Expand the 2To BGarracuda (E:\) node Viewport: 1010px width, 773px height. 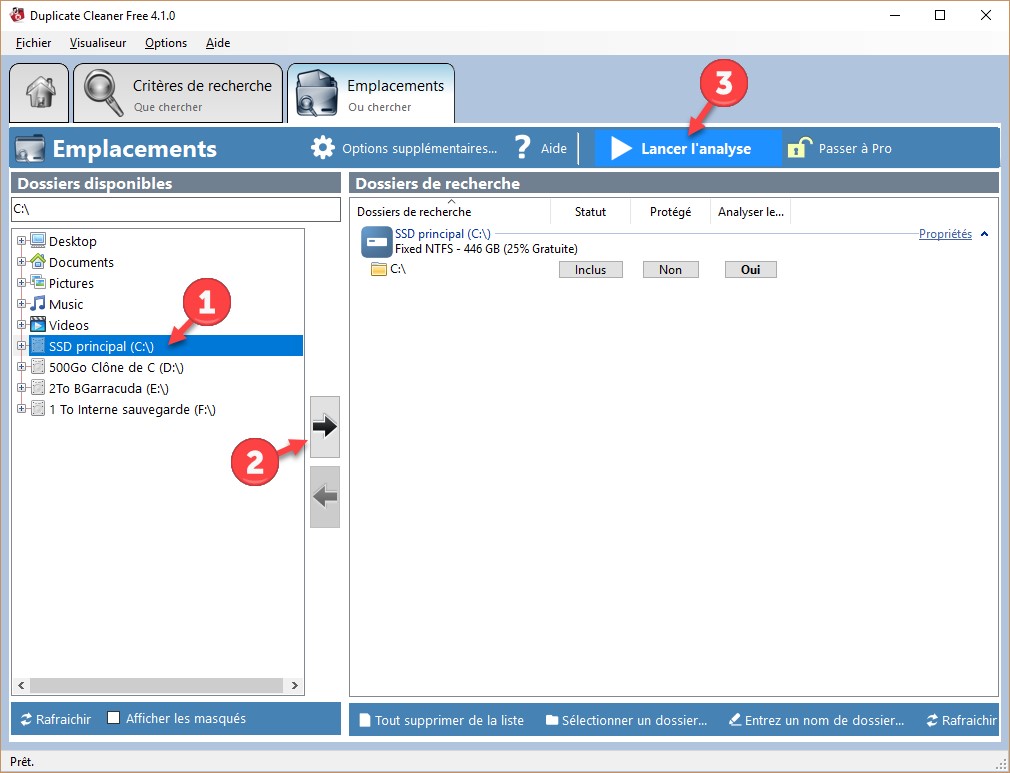pyautogui.click(x=22, y=388)
